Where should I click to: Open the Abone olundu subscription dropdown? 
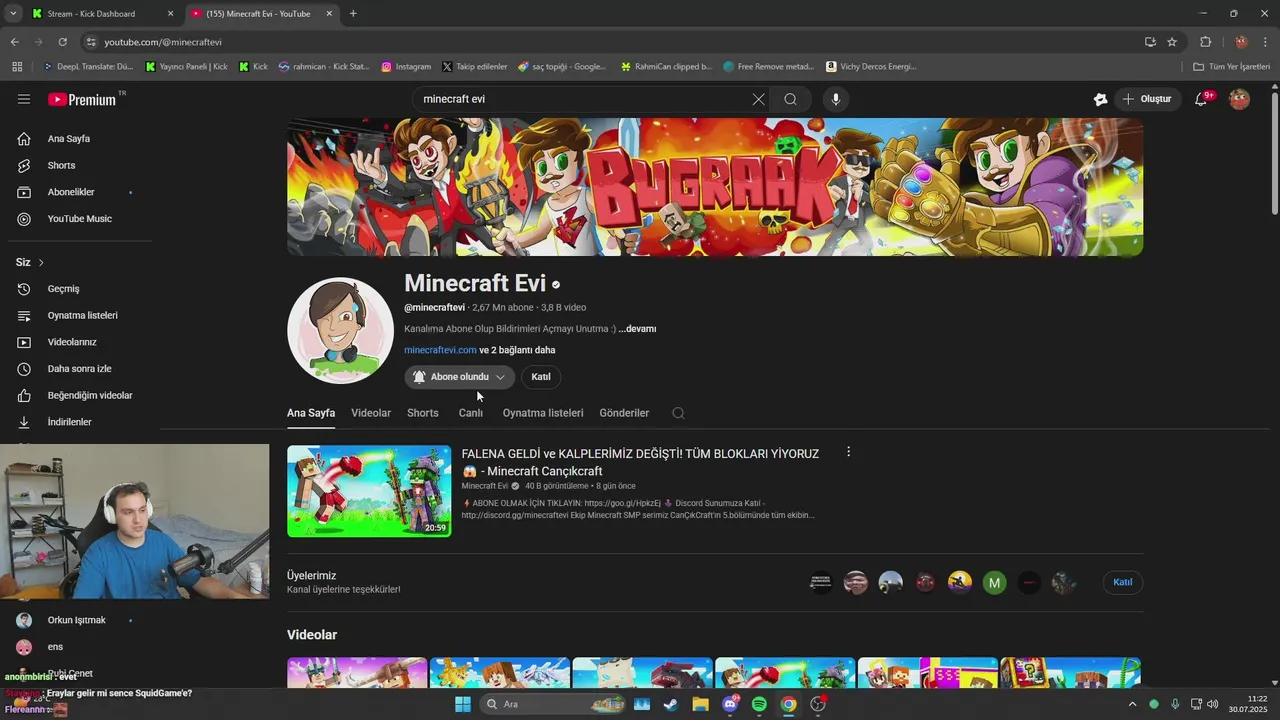459,377
